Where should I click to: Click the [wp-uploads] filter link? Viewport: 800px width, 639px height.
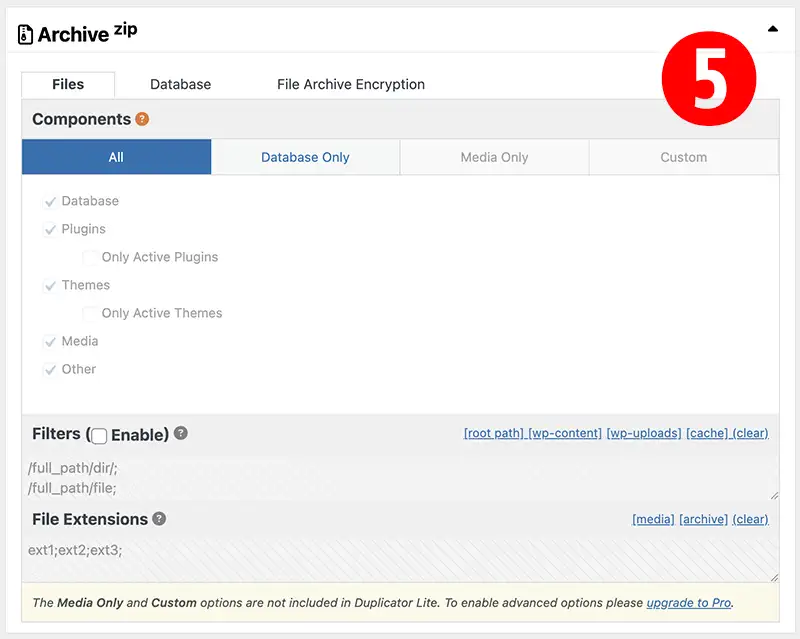(644, 433)
